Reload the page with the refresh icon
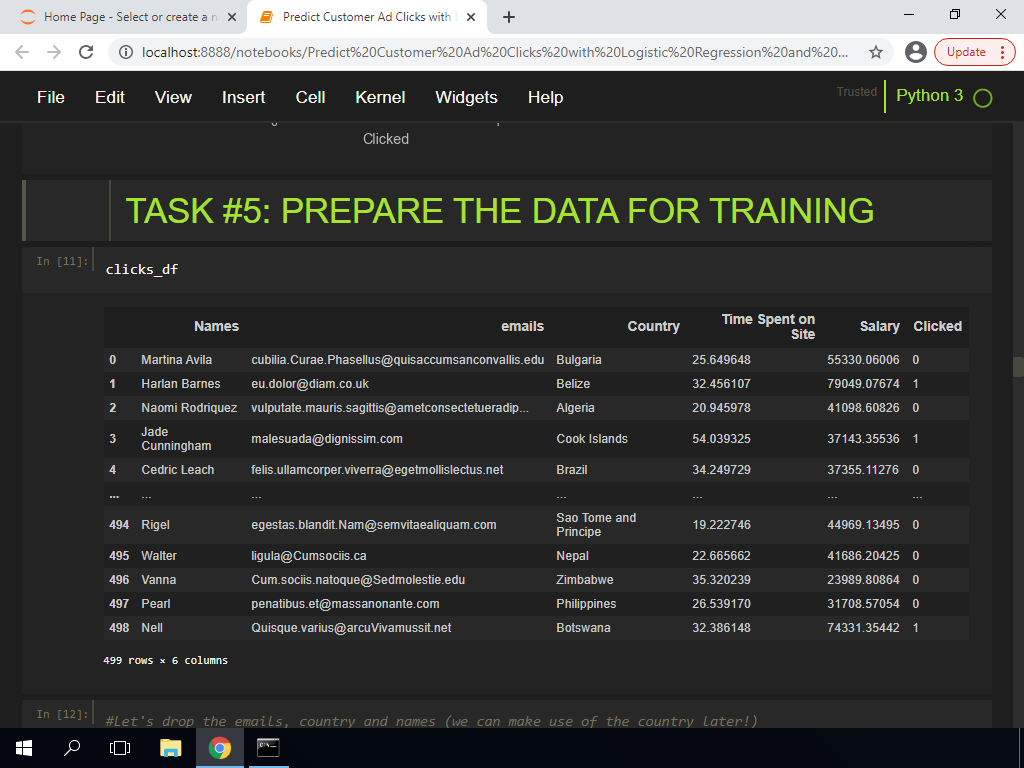The width and height of the screenshot is (1024, 768). point(86,52)
